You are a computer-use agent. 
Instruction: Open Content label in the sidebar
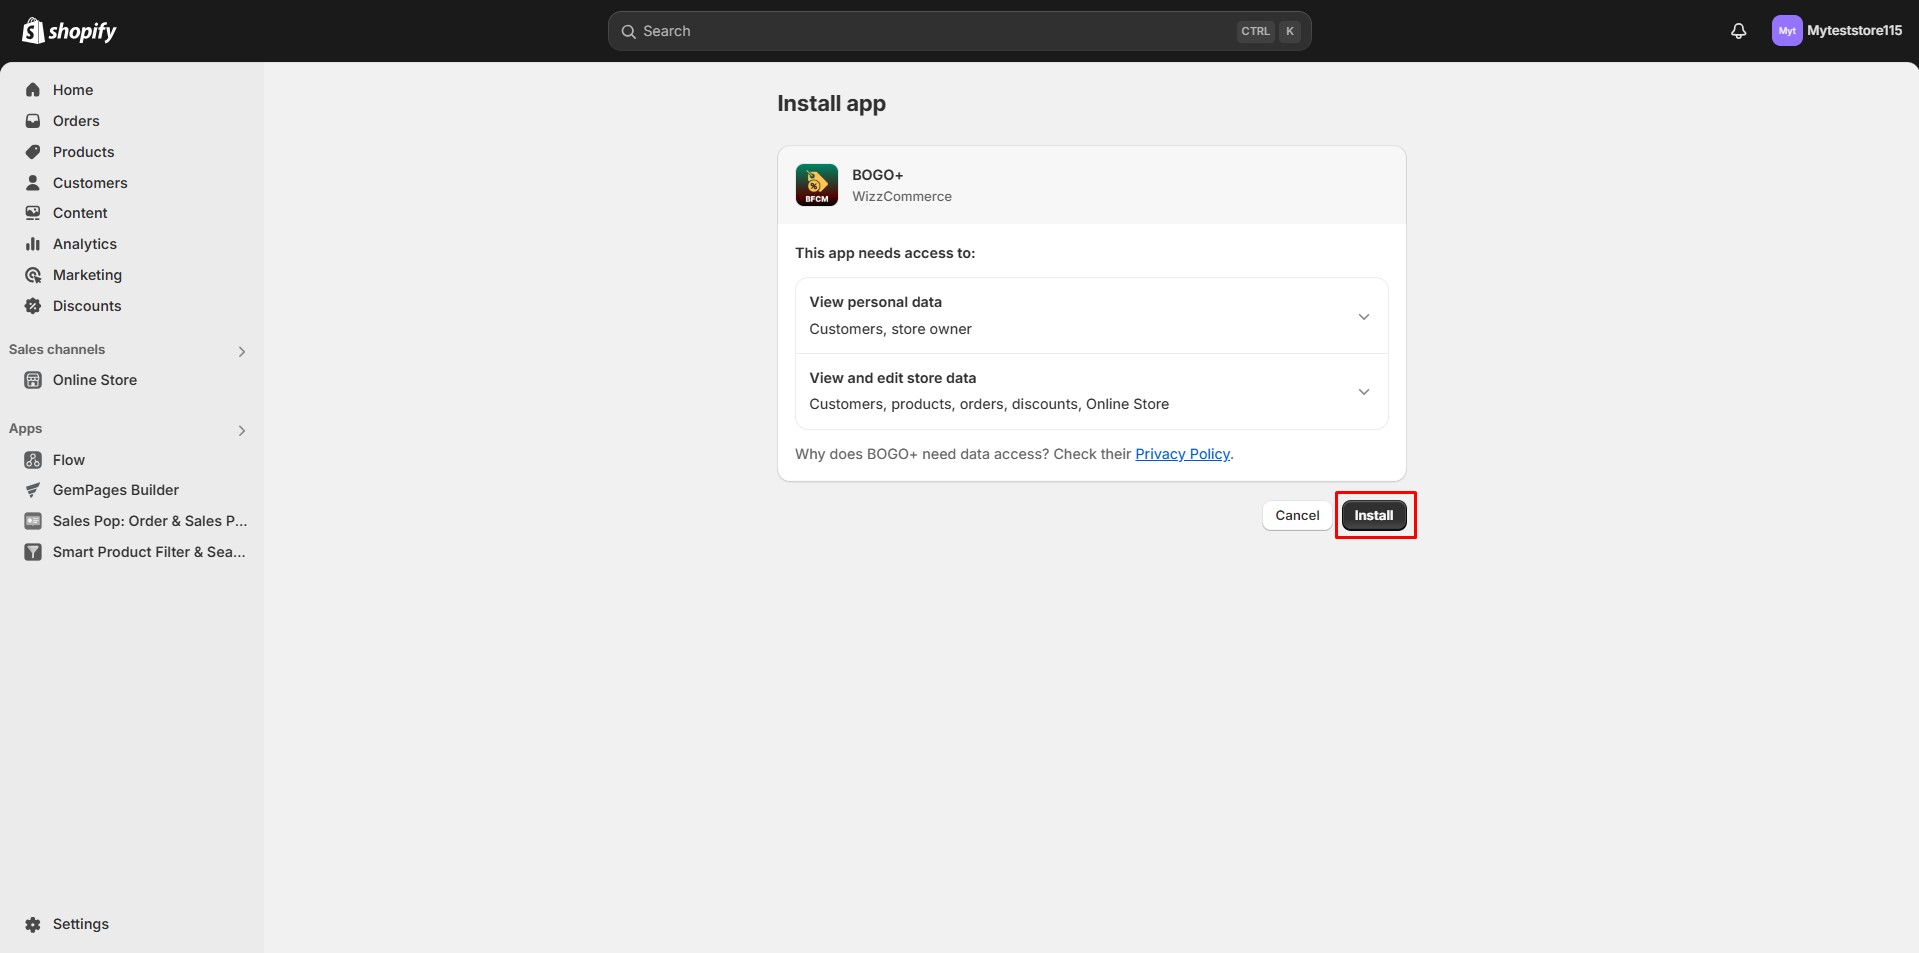pyautogui.click(x=80, y=213)
